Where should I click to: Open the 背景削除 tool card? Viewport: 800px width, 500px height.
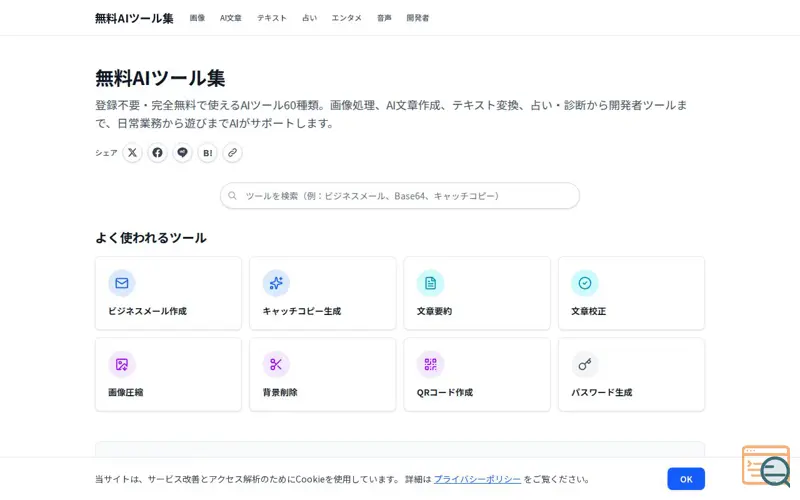322,374
